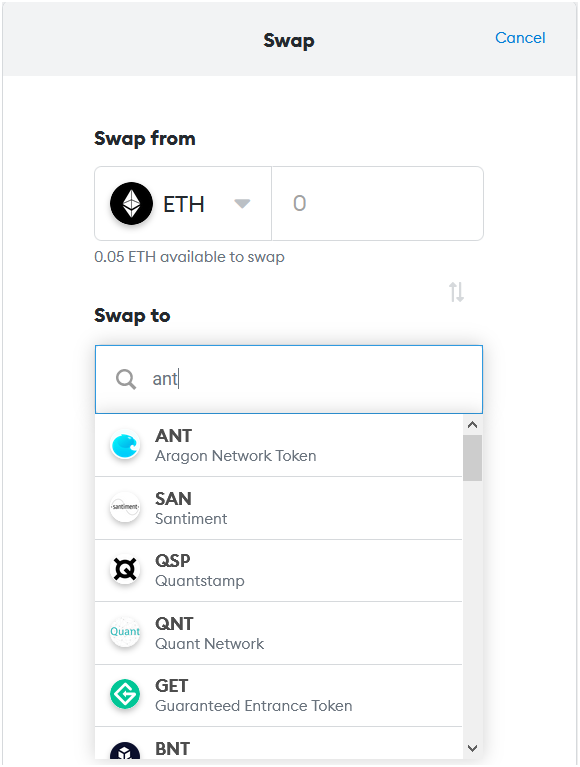
Task: Click the BNT Bancor token icon
Action: [x=125, y=751]
